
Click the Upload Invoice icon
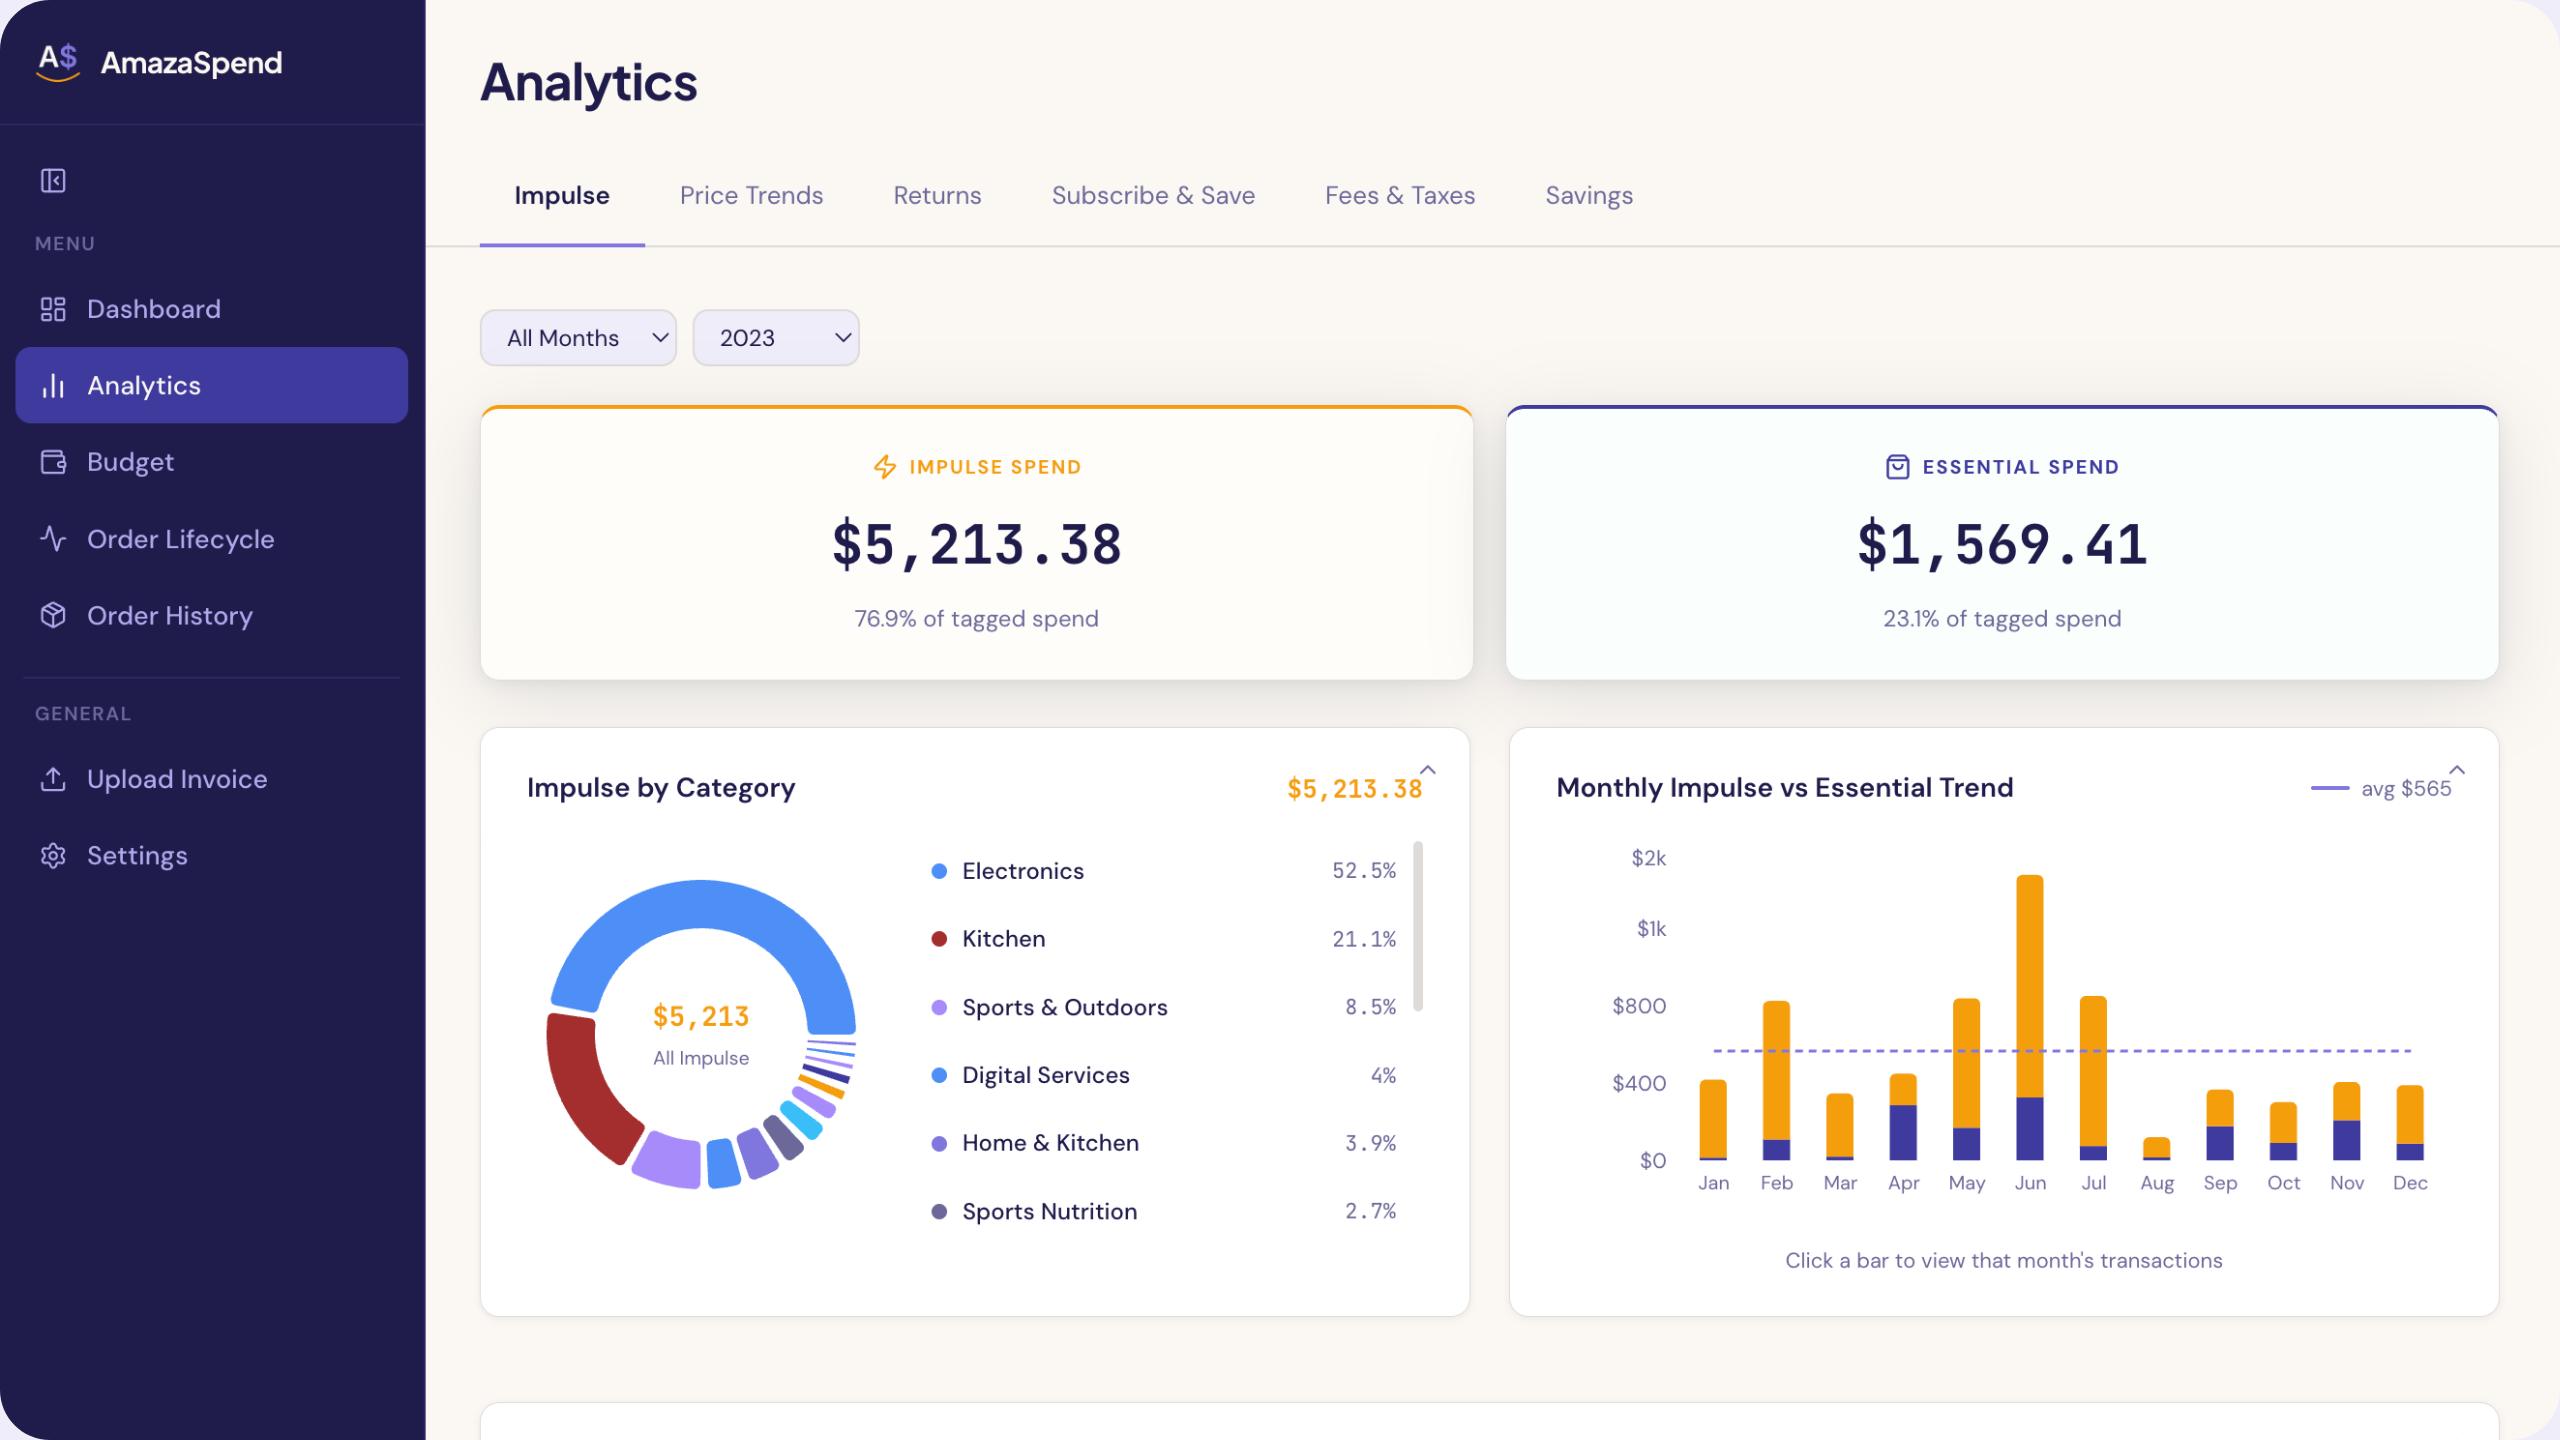pyautogui.click(x=53, y=779)
